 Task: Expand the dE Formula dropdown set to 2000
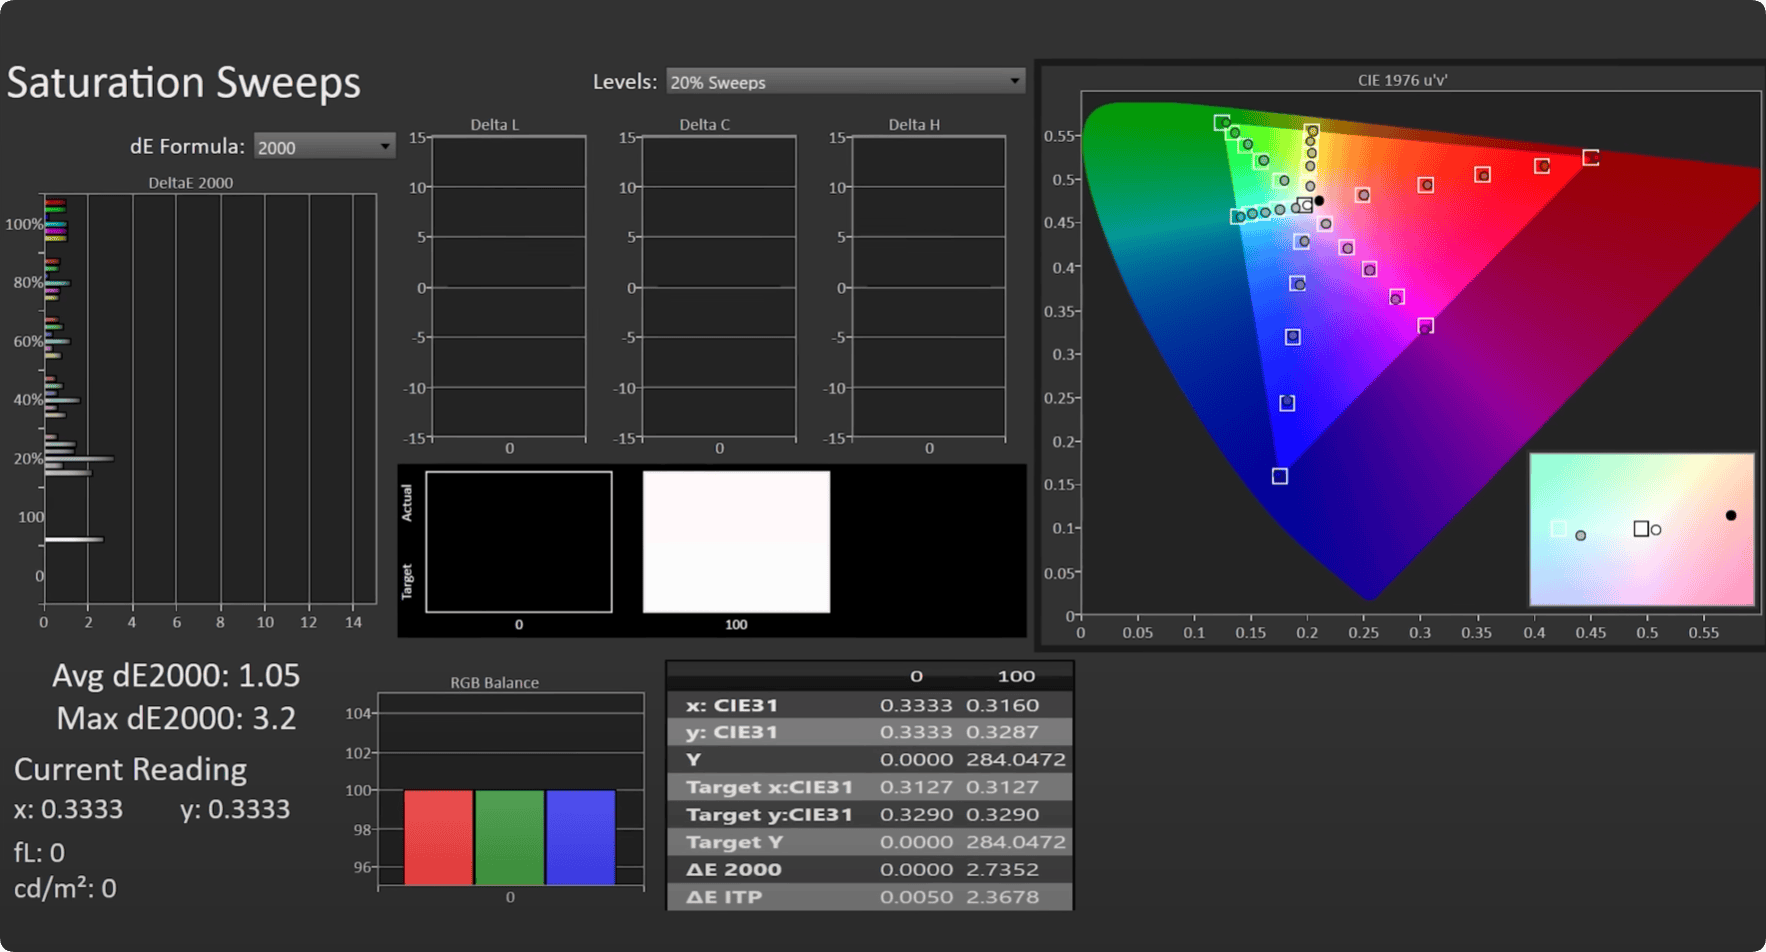tap(323, 147)
